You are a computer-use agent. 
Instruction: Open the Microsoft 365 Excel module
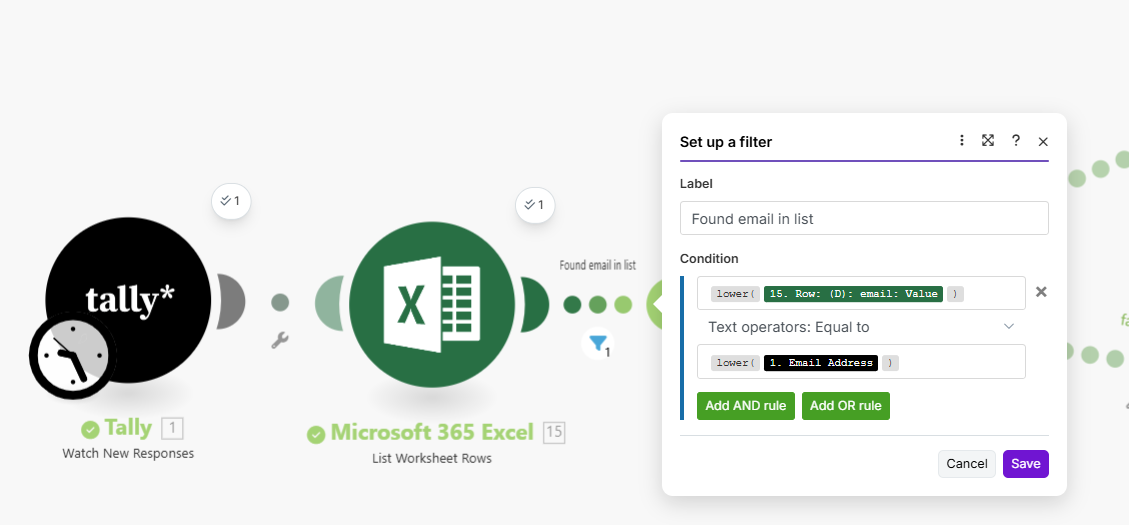[432, 304]
